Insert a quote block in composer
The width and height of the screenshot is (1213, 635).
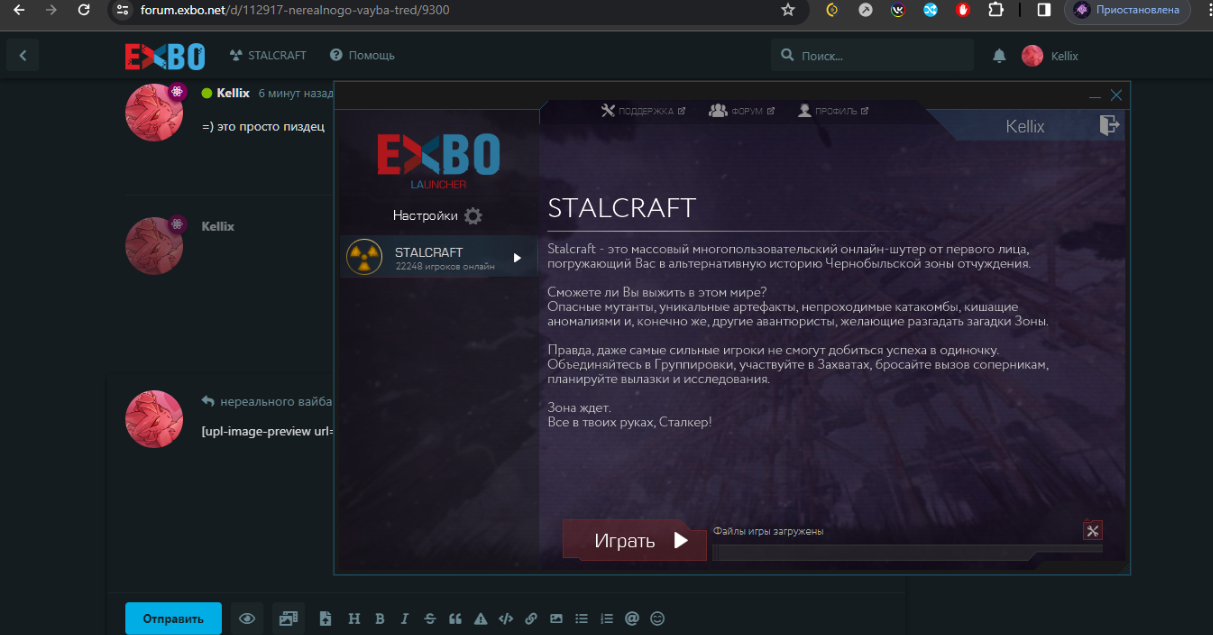click(x=455, y=619)
